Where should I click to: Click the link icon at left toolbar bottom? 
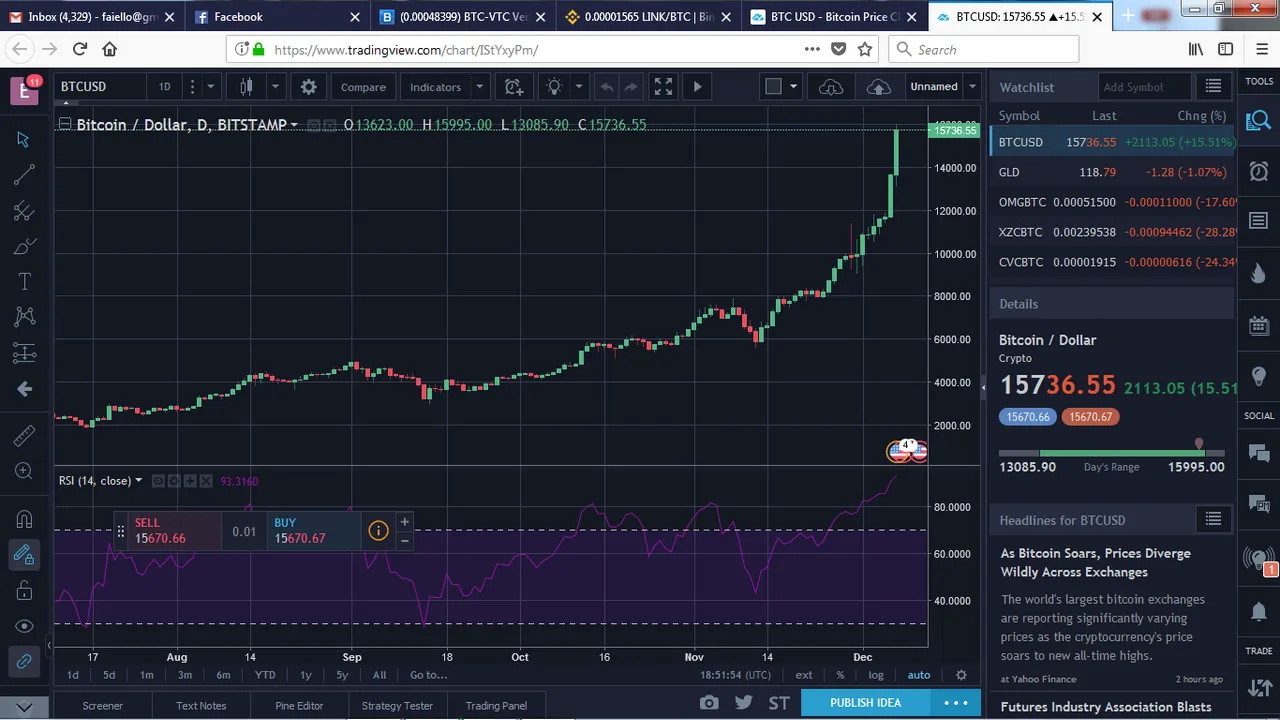click(24, 661)
